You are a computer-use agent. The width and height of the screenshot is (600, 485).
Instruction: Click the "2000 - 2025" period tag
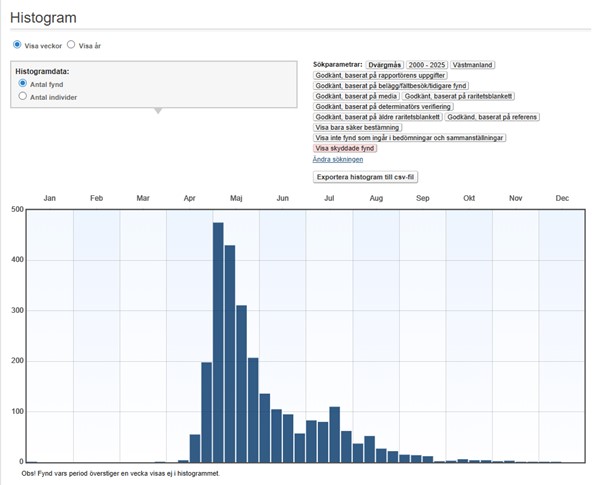pyautogui.click(x=426, y=64)
